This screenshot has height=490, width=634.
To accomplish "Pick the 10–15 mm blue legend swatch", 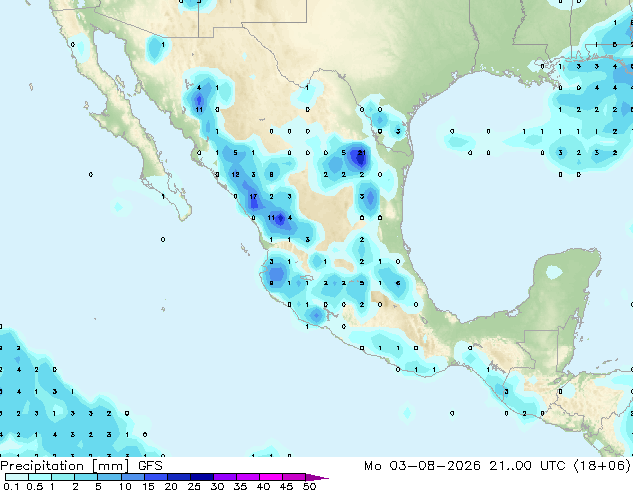I will click(x=132, y=477).
